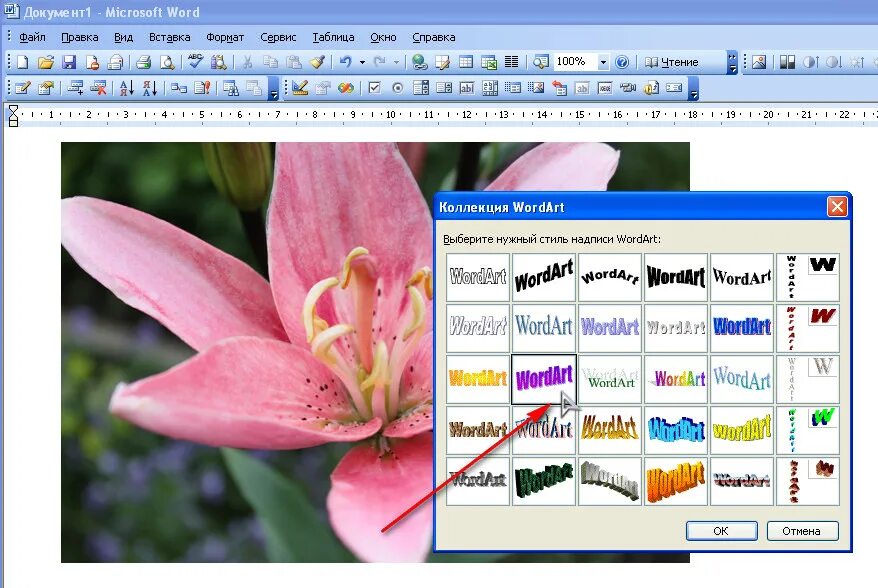Click the Research books icon
The width and height of the screenshot is (878, 588).
tap(218, 62)
